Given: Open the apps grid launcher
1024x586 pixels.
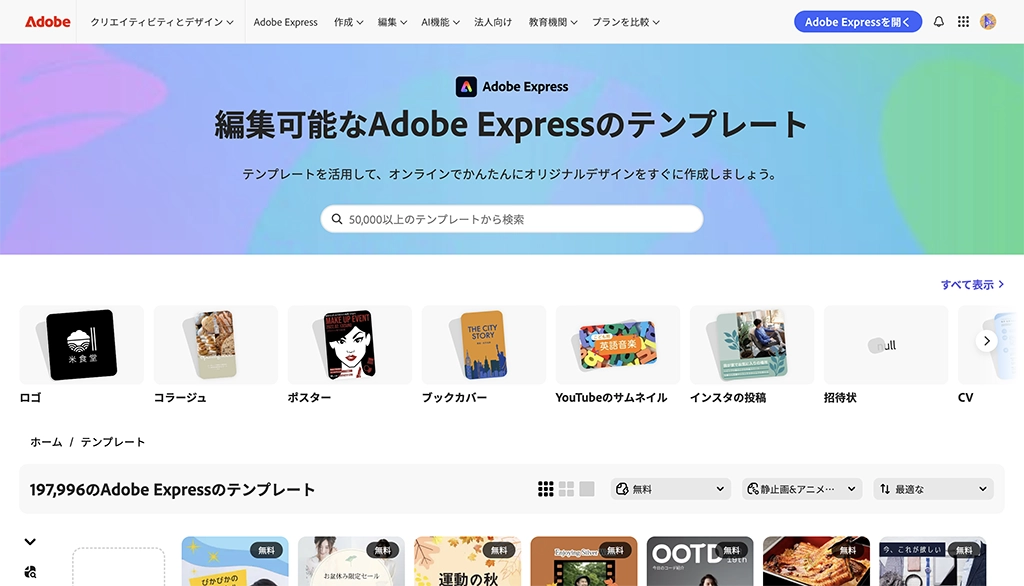Looking at the screenshot, I should pos(963,21).
